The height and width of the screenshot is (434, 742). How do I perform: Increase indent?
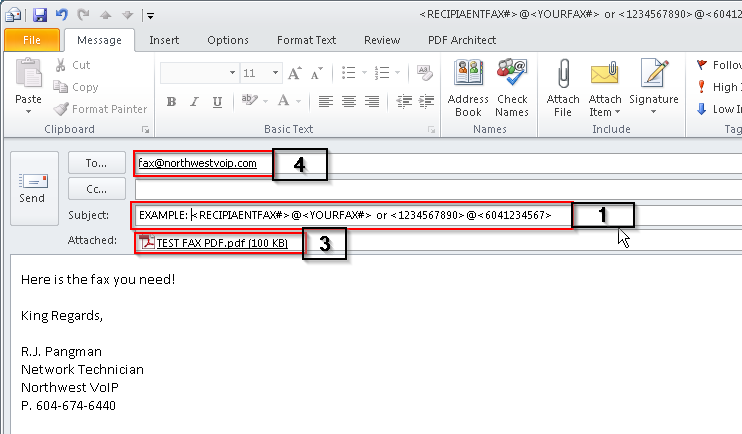tap(426, 101)
